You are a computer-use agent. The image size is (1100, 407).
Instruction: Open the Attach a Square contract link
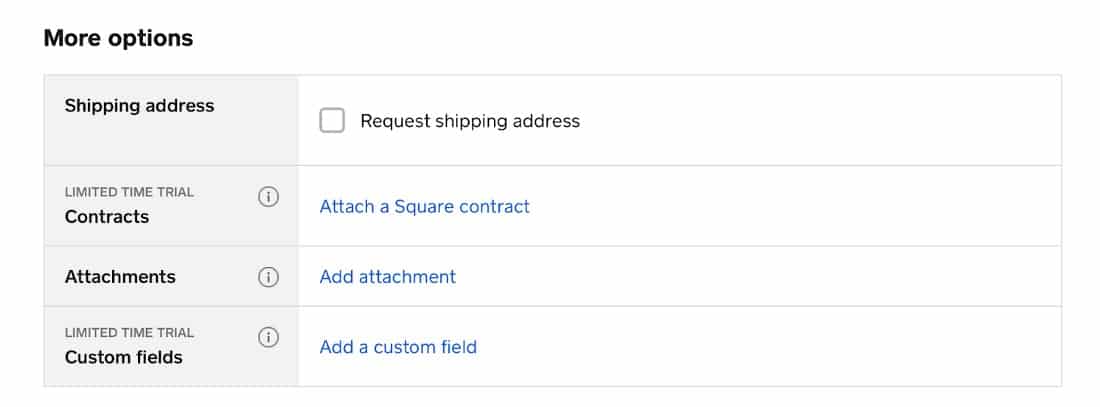(424, 206)
